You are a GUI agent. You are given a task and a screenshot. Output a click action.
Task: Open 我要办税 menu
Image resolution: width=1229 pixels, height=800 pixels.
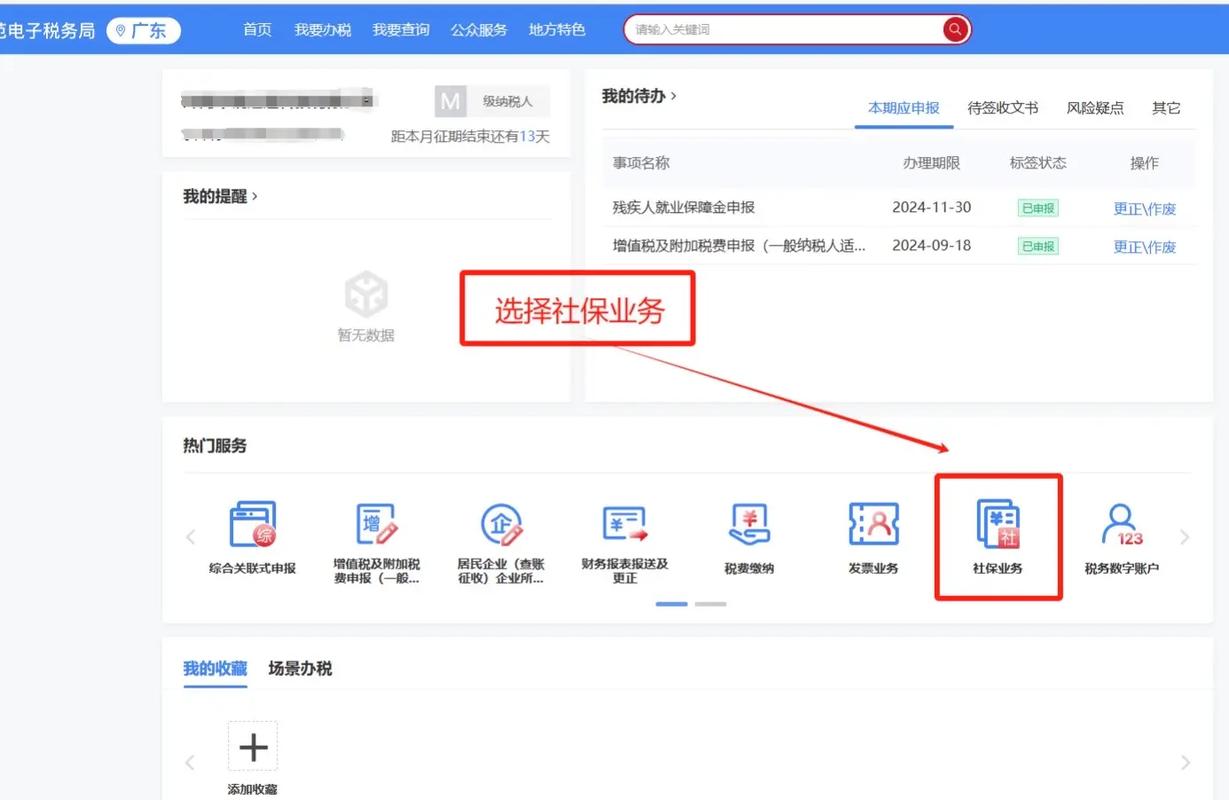click(x=322, y=30)
